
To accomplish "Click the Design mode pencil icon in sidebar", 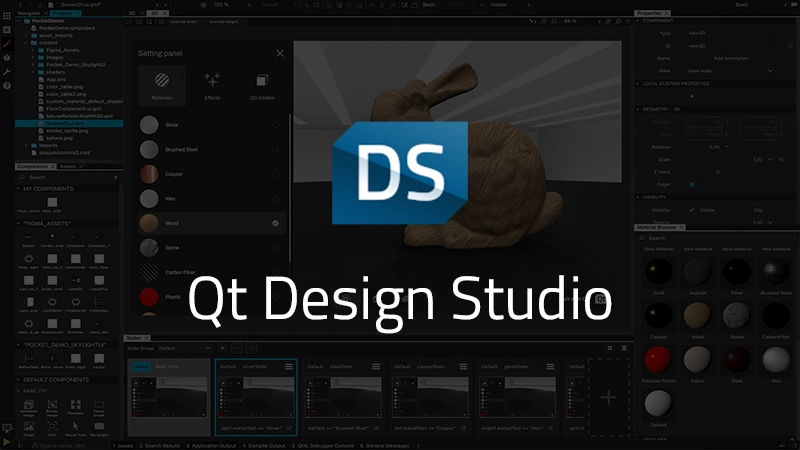I will (7, 44).
